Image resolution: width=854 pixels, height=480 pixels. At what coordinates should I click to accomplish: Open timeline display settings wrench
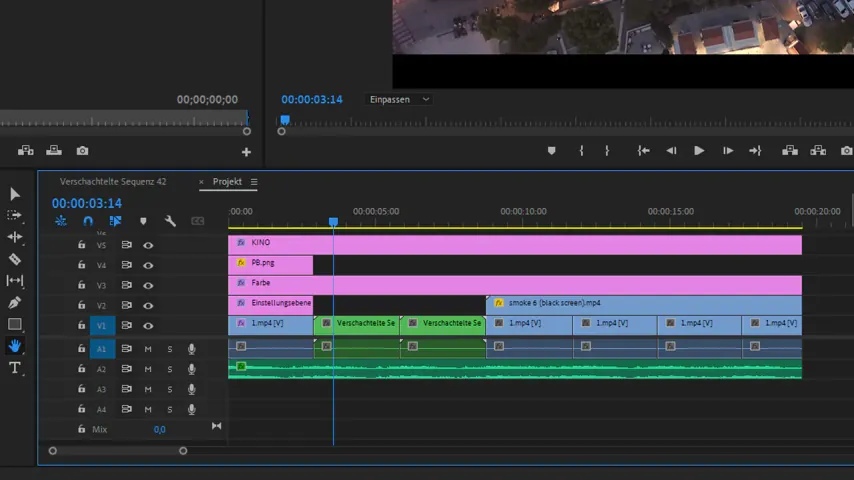point(170,221)
